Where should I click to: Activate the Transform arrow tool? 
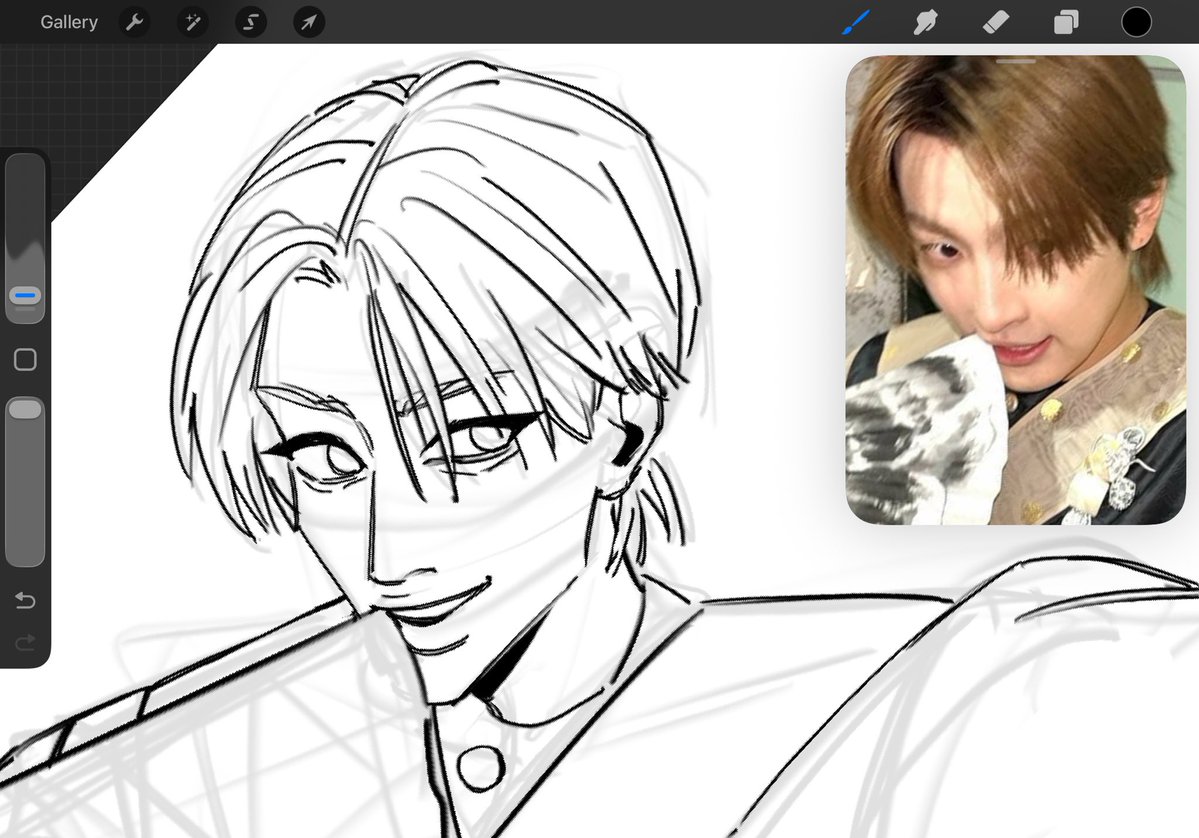(x=309, y=22)
